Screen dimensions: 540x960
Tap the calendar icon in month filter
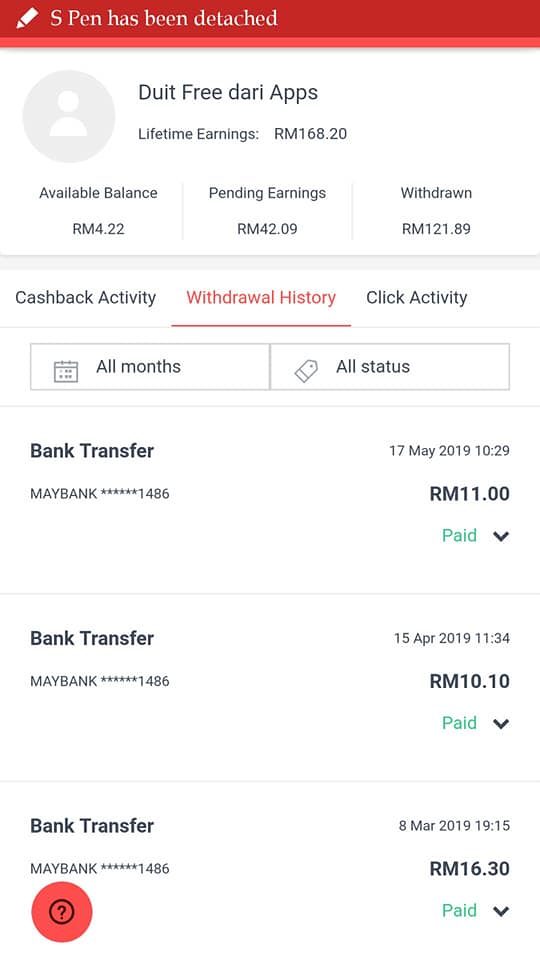point(66,371)
